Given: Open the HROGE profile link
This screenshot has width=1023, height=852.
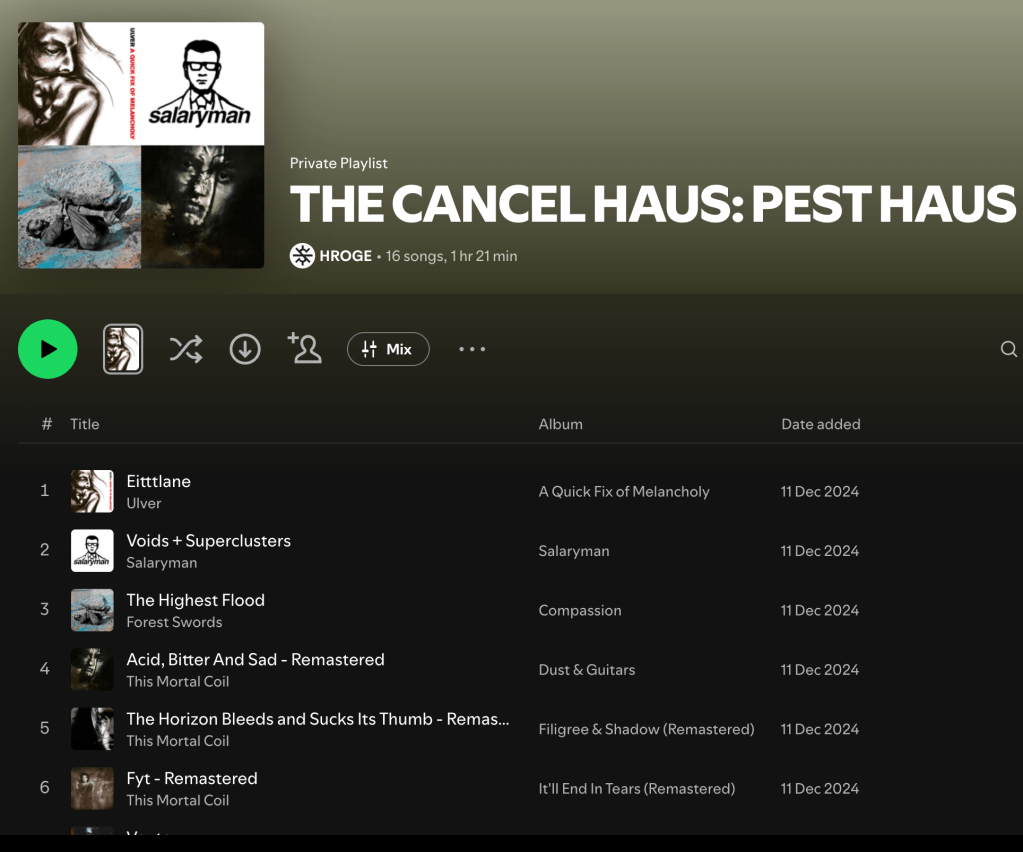Looking at the screenshot, I should (x=345, y=256).
